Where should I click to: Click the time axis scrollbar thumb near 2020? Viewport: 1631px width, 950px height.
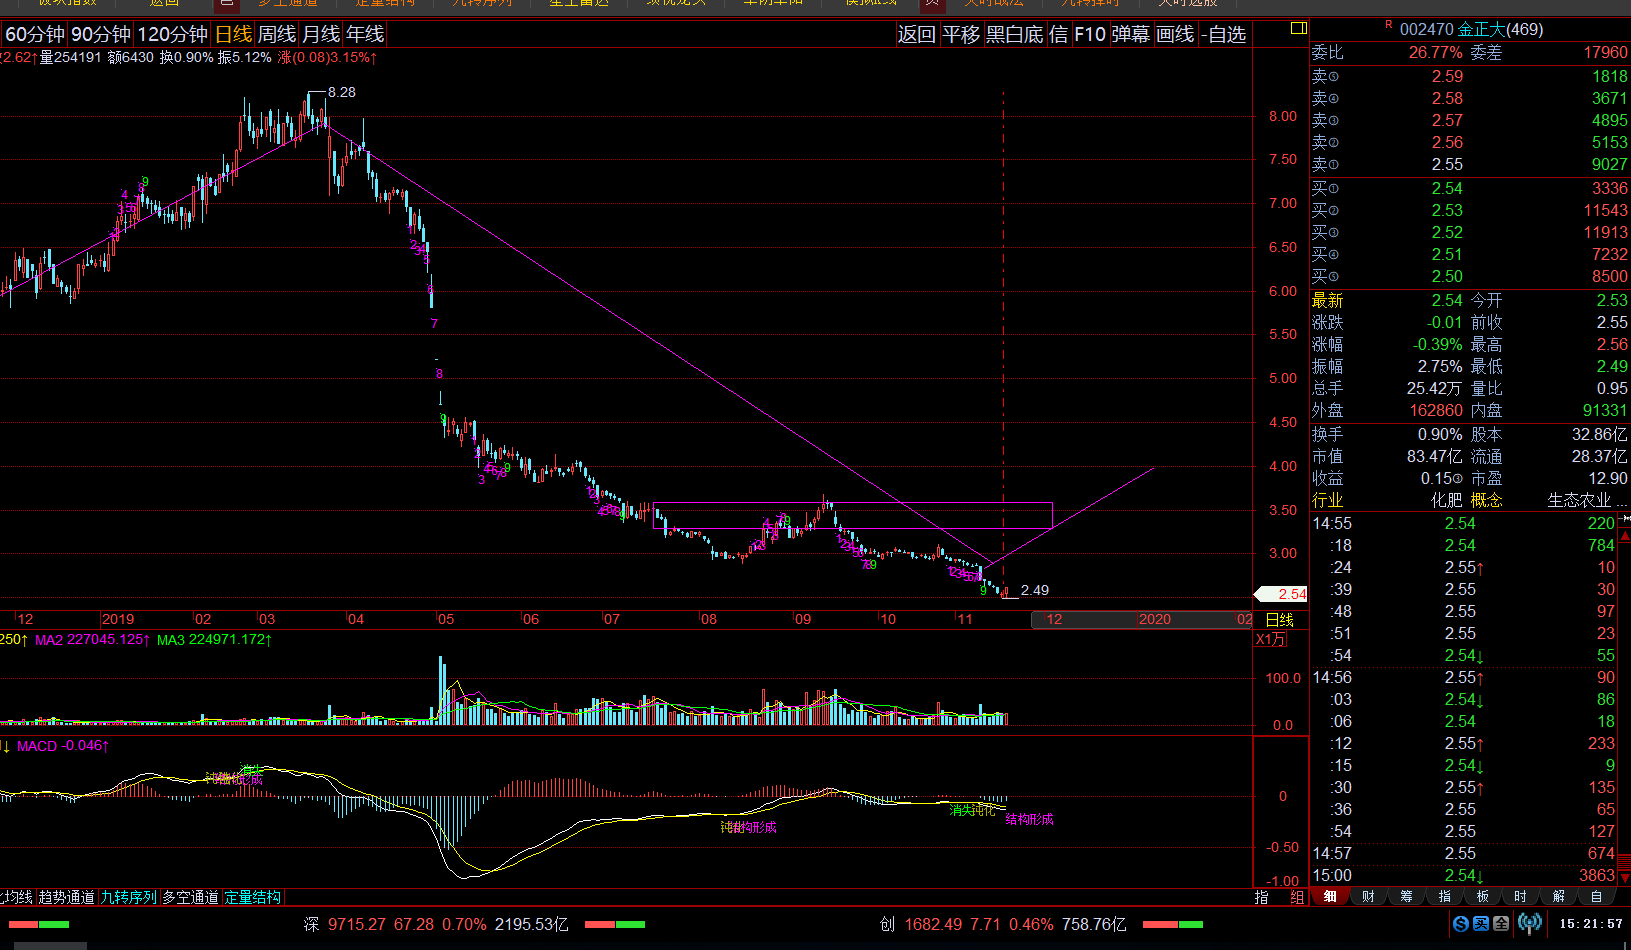1142,619
